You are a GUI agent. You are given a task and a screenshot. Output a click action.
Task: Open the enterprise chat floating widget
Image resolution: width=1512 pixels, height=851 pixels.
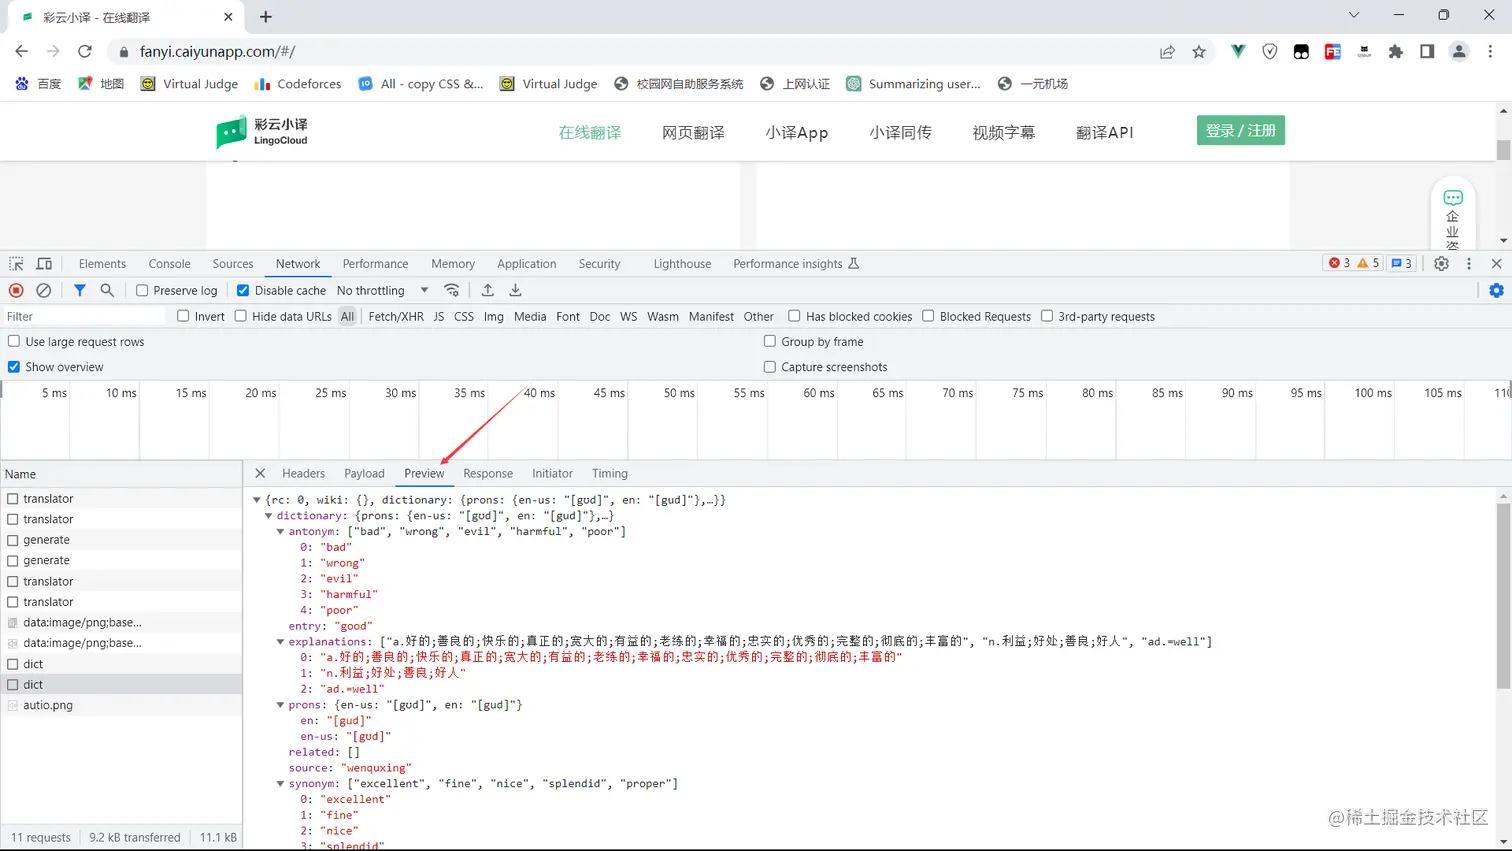[1453, 213]
